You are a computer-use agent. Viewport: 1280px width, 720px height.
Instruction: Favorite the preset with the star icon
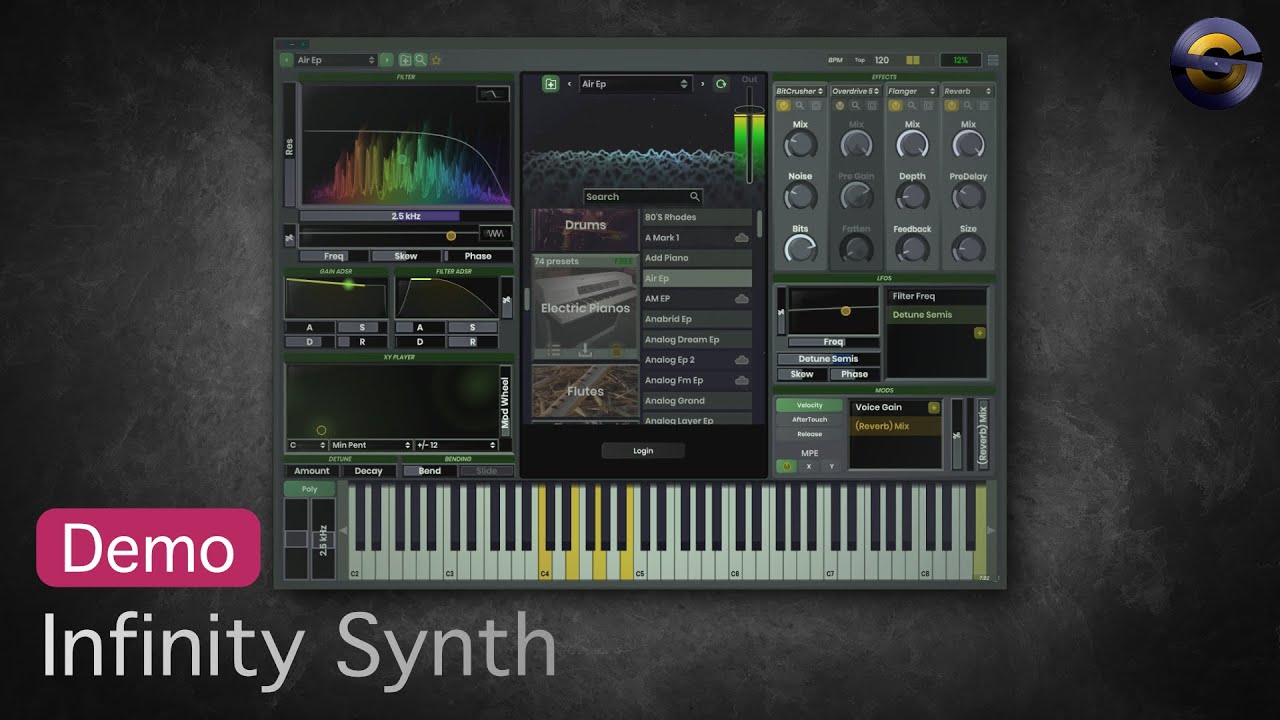(437, 60)
